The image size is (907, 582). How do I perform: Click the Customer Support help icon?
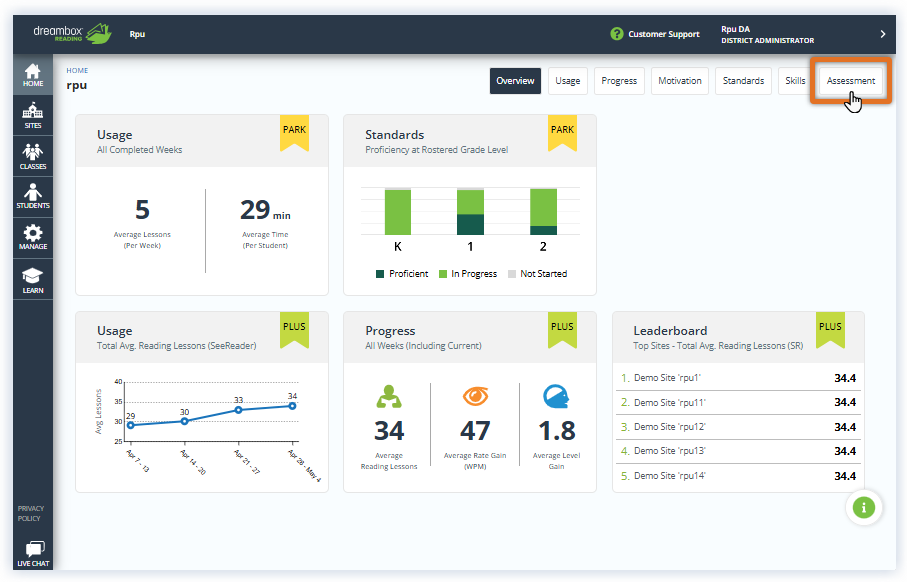[620, 33]
